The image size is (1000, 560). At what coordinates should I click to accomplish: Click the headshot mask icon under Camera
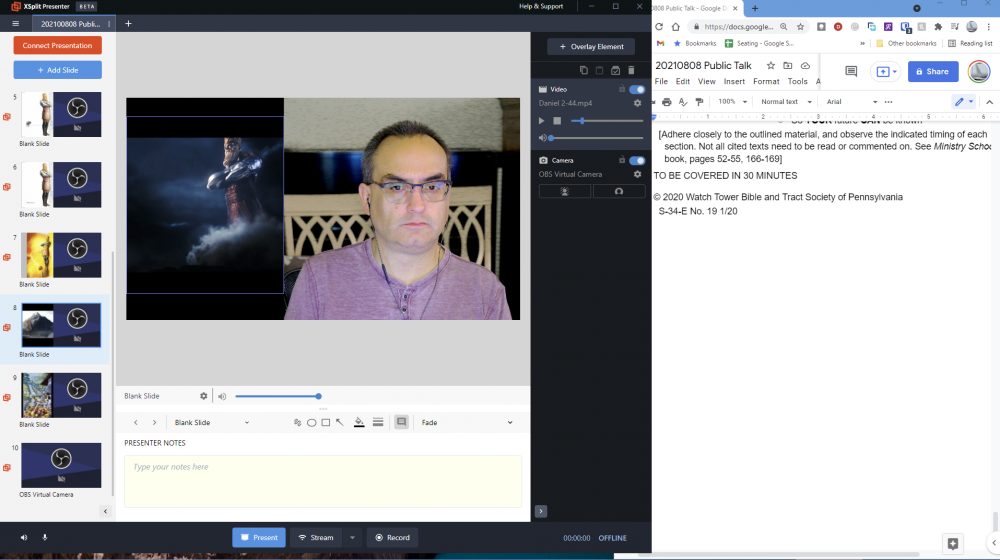pyautogui.click(x=619, y=191)
